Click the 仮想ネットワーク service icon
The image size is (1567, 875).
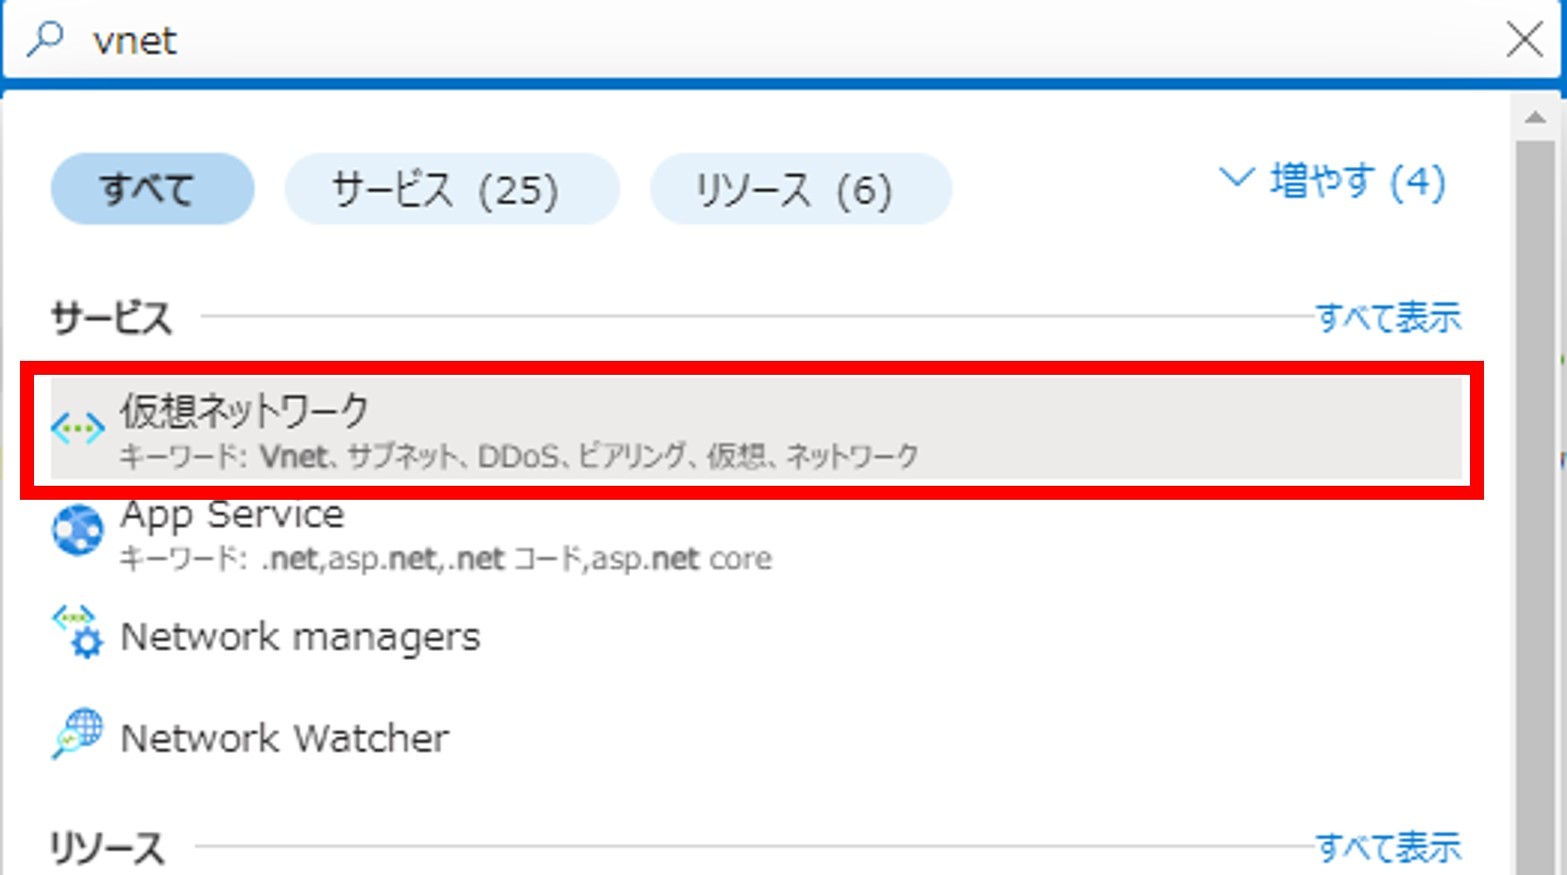click(x=78, y=429)
